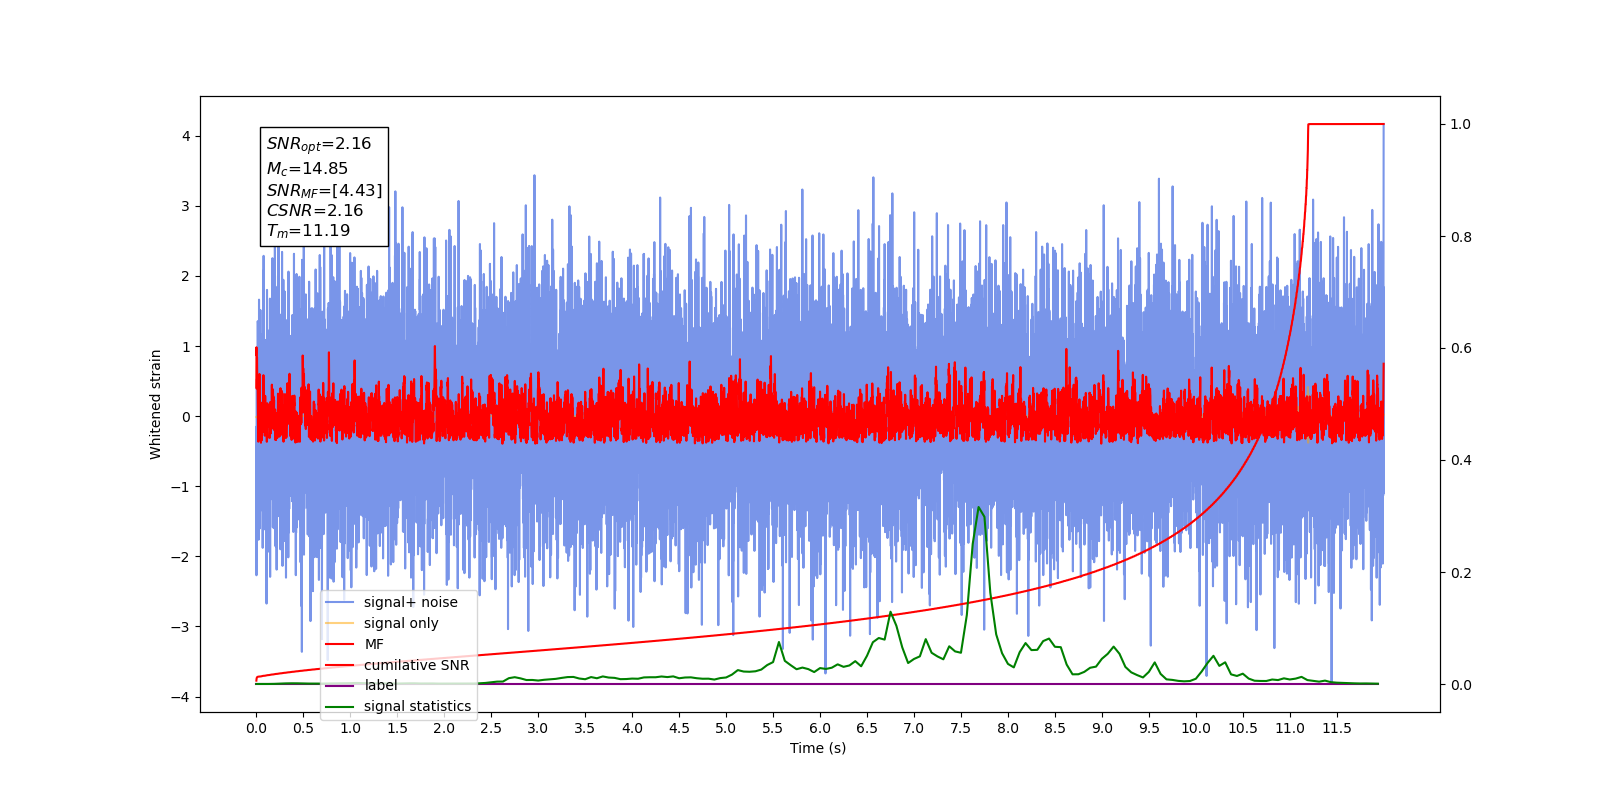This screenshot has height=800, width=1600.
Task: Click the 4 tick on the strain axis
Action: pos(186,136)
